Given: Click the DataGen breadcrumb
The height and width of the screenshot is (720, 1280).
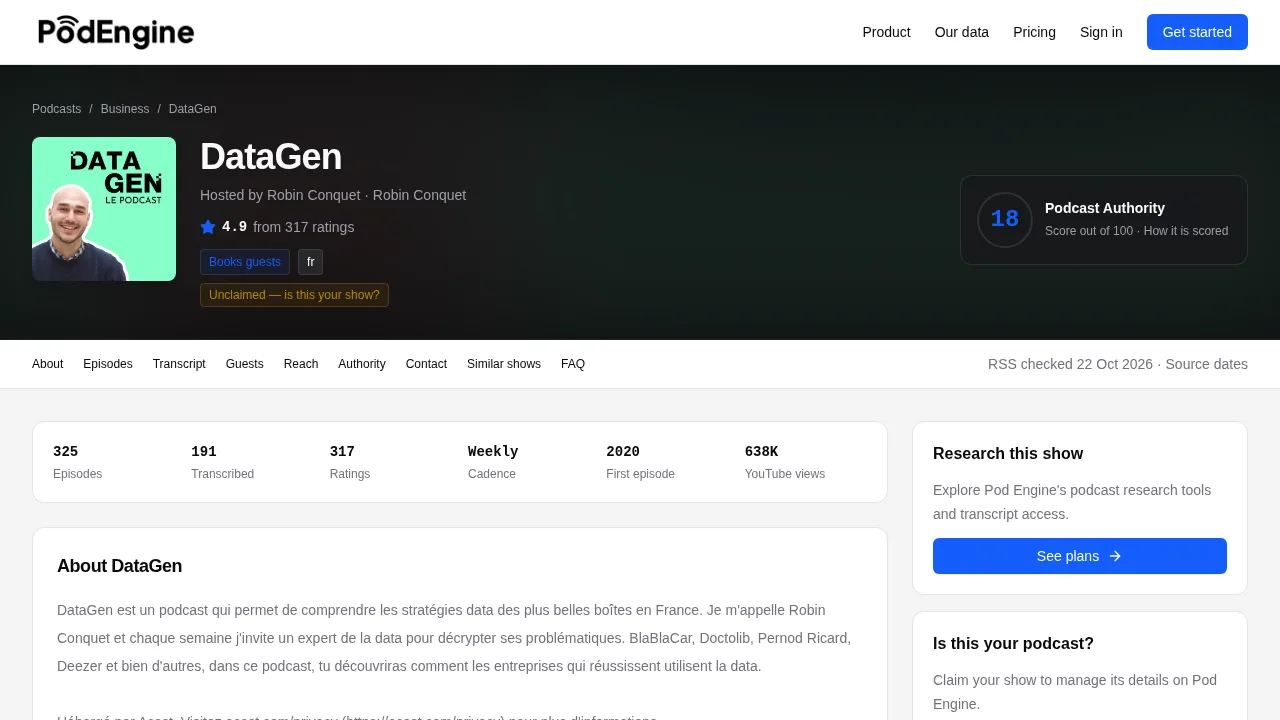Looking at the screenshot, I should [x=193, y=109].
